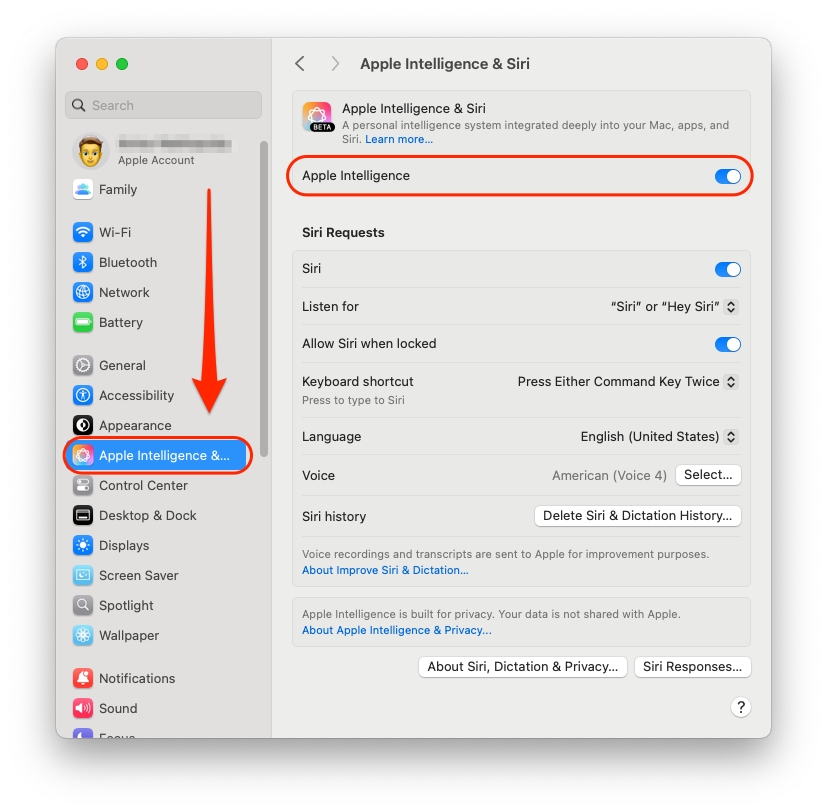The height and width of the screenshot is (812, 827).
Task: Select the Network globe icon
Action: click(83, 293)
